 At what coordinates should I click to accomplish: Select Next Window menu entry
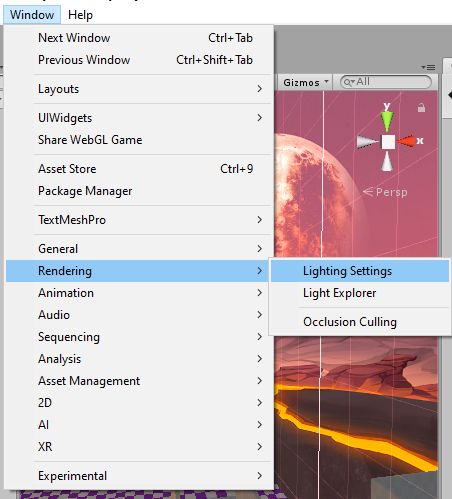[139, 38]
